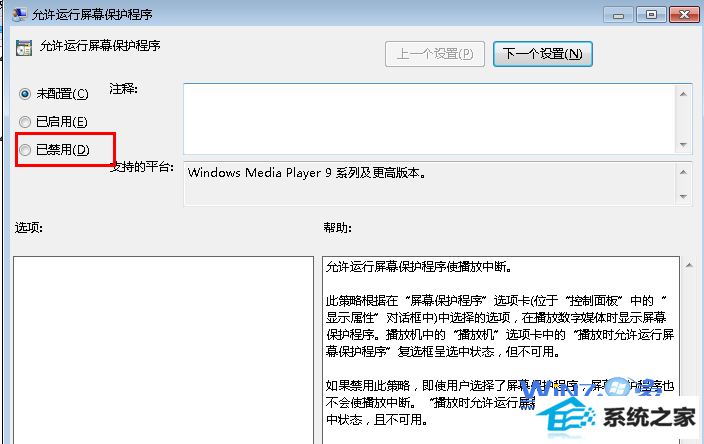
Task: Enable the policy with 已启用(E) option
Action: tap(26, 121)
